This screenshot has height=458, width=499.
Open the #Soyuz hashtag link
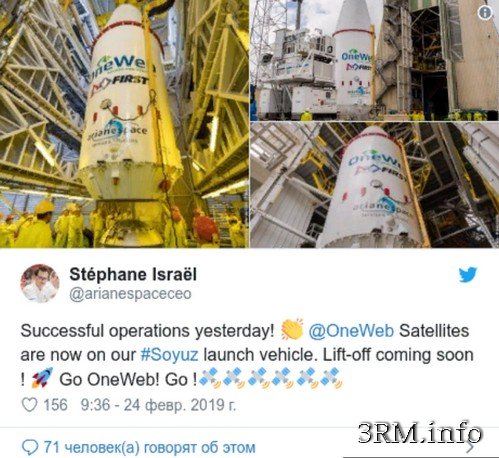[x=169, y=355]
